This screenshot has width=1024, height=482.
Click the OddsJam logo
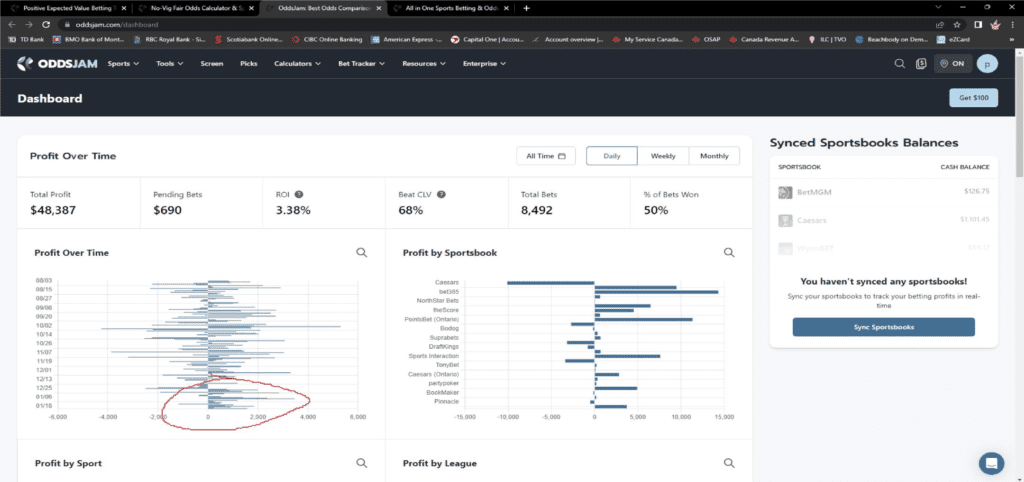(x=56, y=63)
